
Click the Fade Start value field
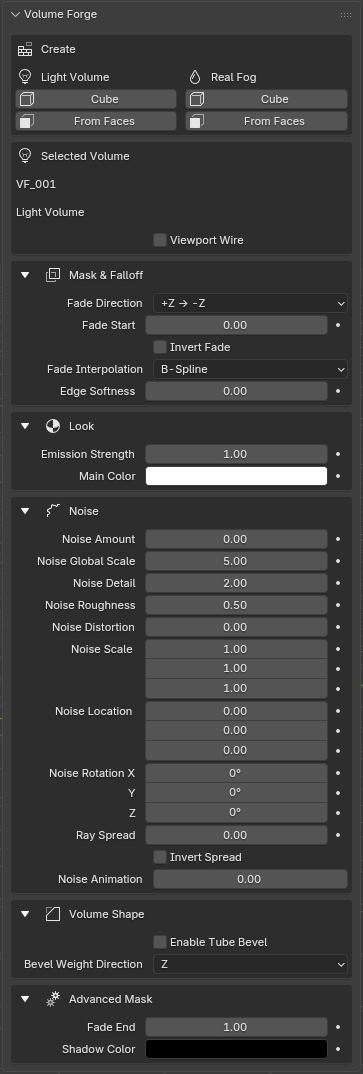click(x=236, y=325)
